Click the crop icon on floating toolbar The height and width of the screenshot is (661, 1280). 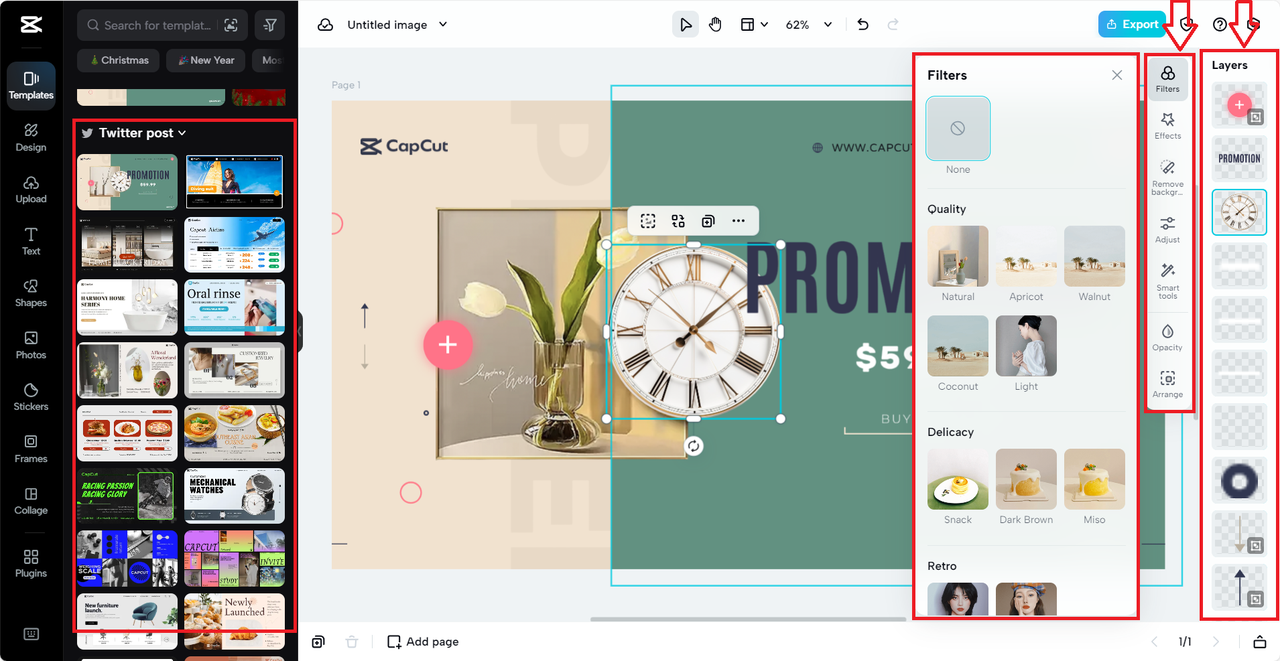648,221
